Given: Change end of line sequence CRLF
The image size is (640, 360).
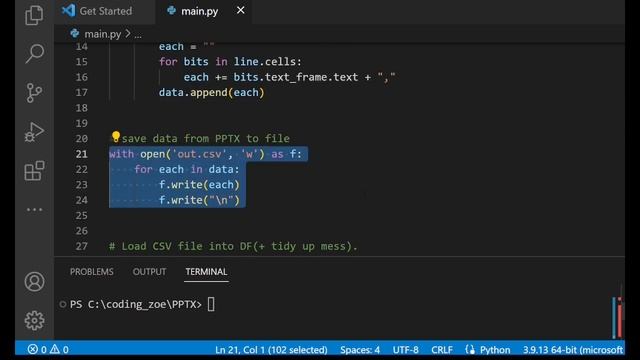Looking at the screenshot, I should pos(442,350).
